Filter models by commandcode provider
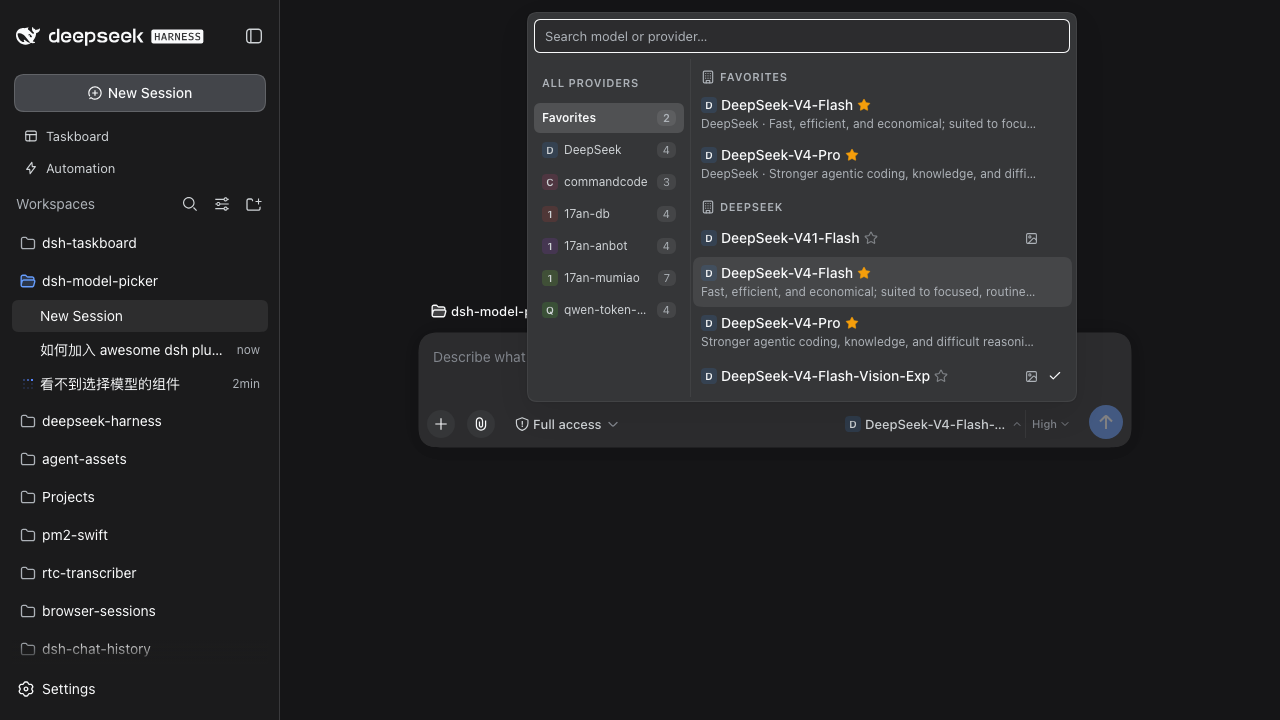Image resolution: width=1280 pixels, height=720 pixels. (609, 182)
